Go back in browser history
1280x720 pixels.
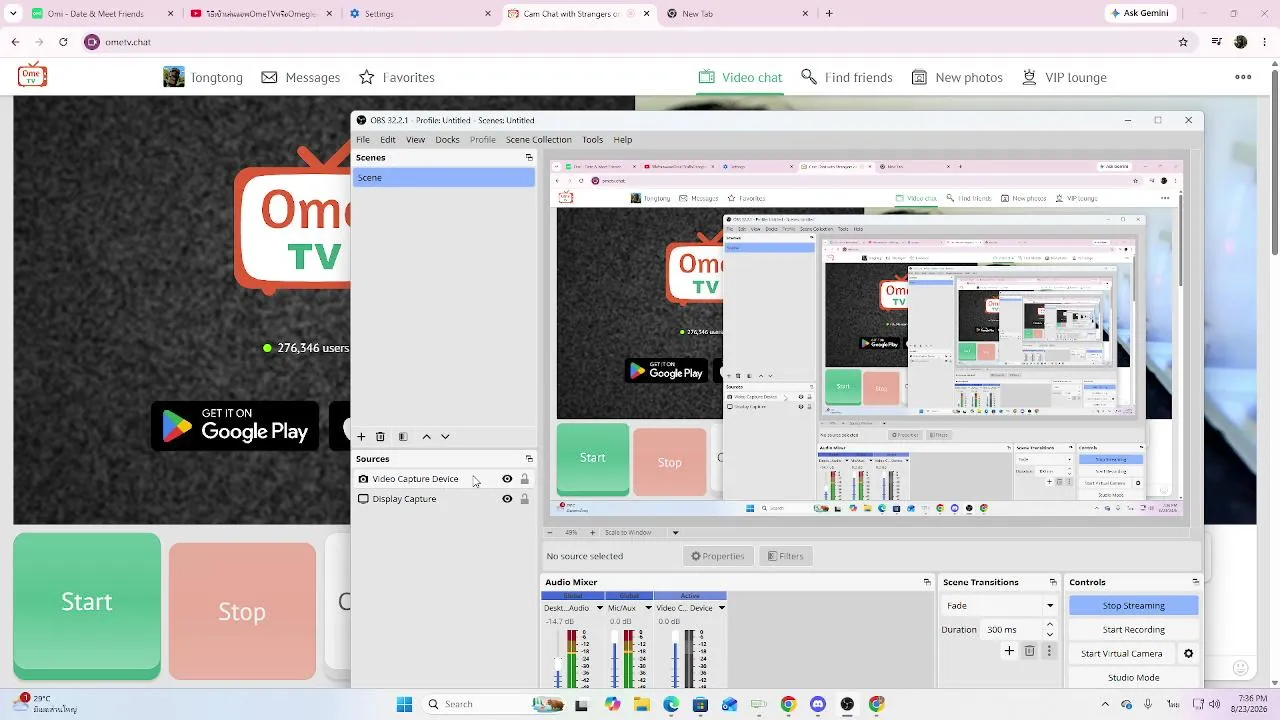coord(16,42)
